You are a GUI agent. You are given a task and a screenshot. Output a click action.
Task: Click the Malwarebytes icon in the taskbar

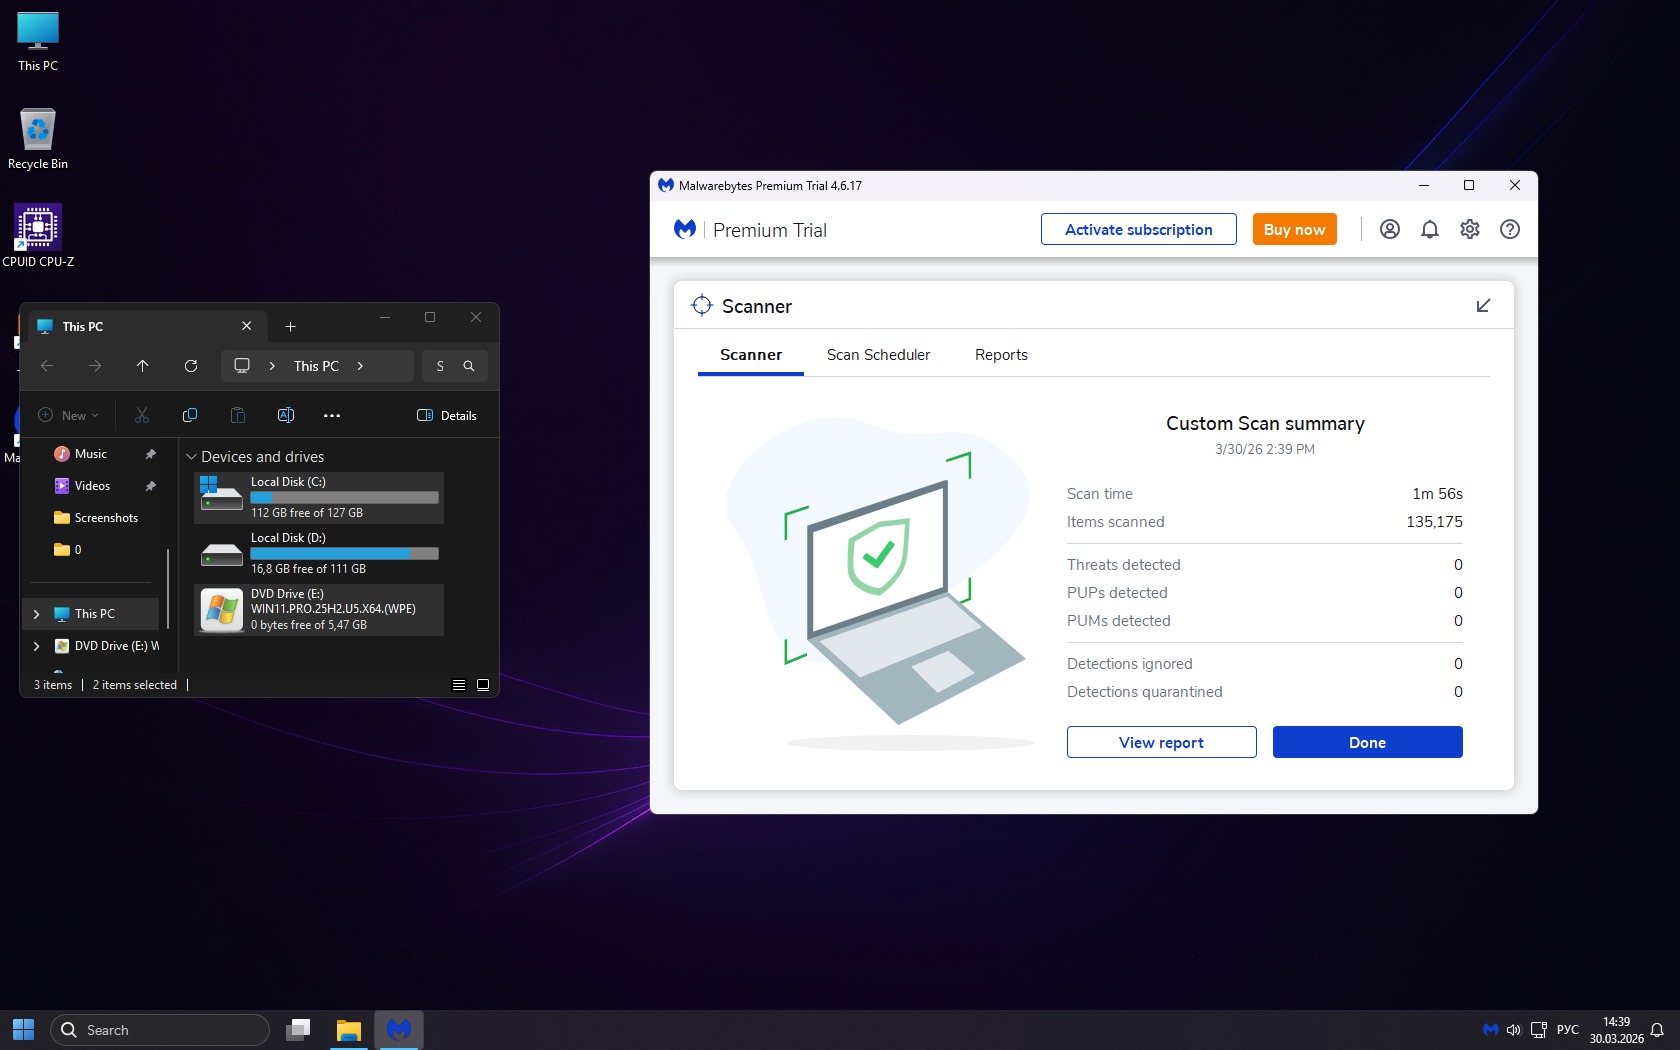point(399,1029)
